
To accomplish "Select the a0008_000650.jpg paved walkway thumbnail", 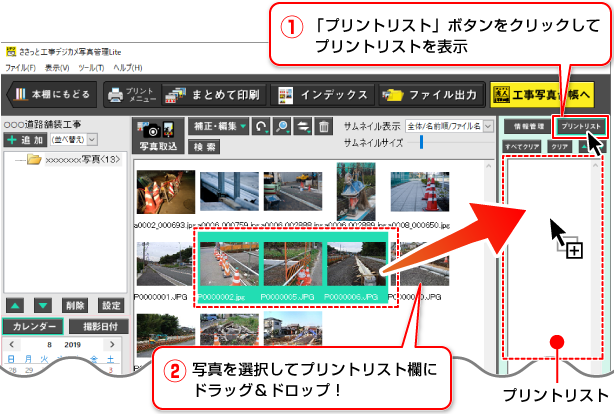I will [x=420, y=192].
